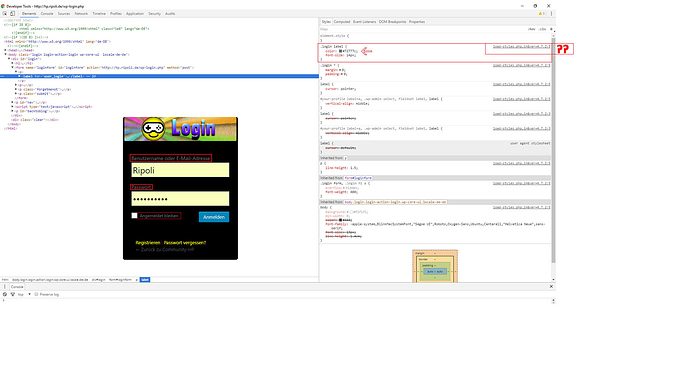Screen dimensions: 690x373
Task: Click the blue Anmelden button
Action: click(214, 217)
